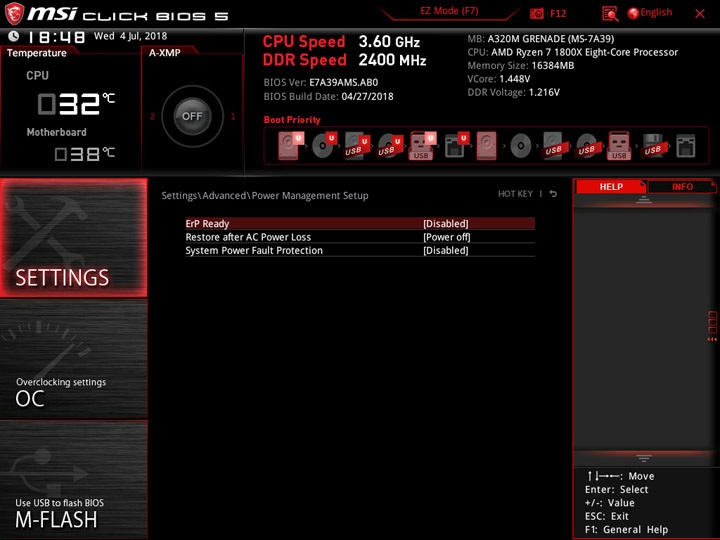
Task: Click the back arrow beside HOT KEY
Action: point(553,194)
